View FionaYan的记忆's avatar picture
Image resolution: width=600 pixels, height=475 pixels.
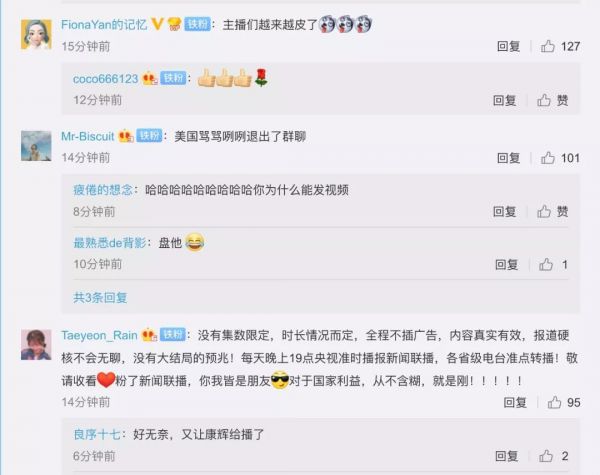(x=36, y=34)
